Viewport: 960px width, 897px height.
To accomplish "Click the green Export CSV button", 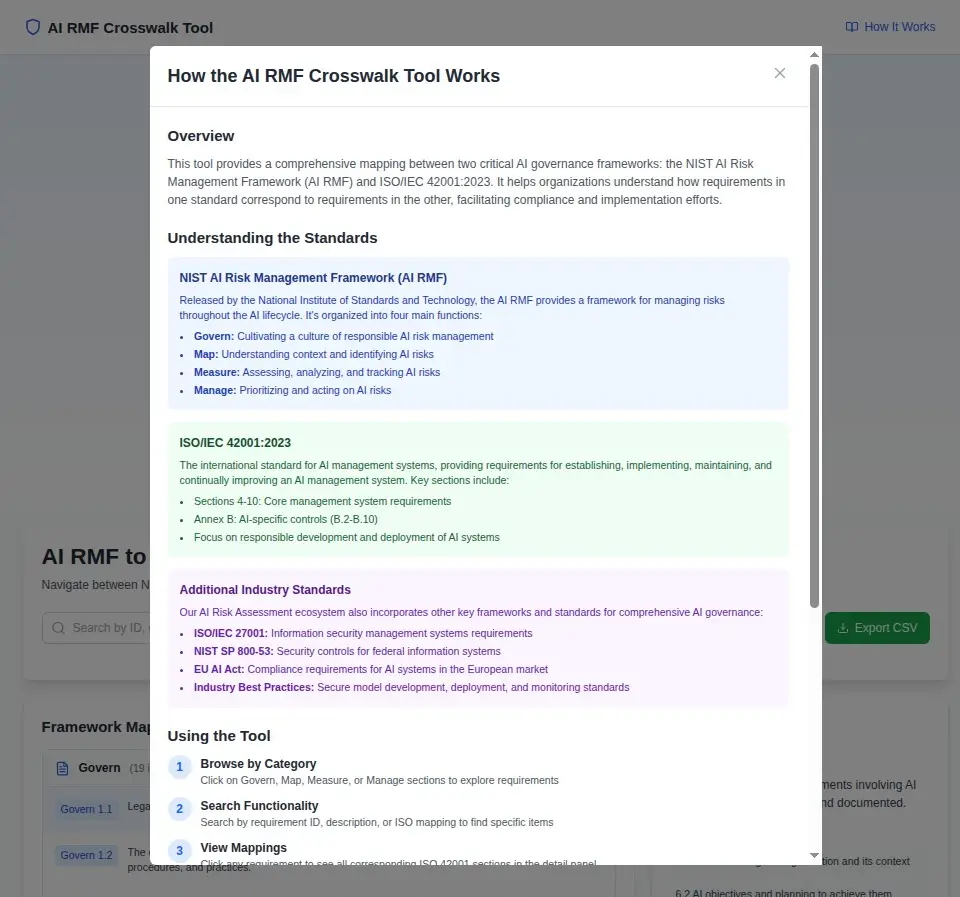I will tap(877, 628).
